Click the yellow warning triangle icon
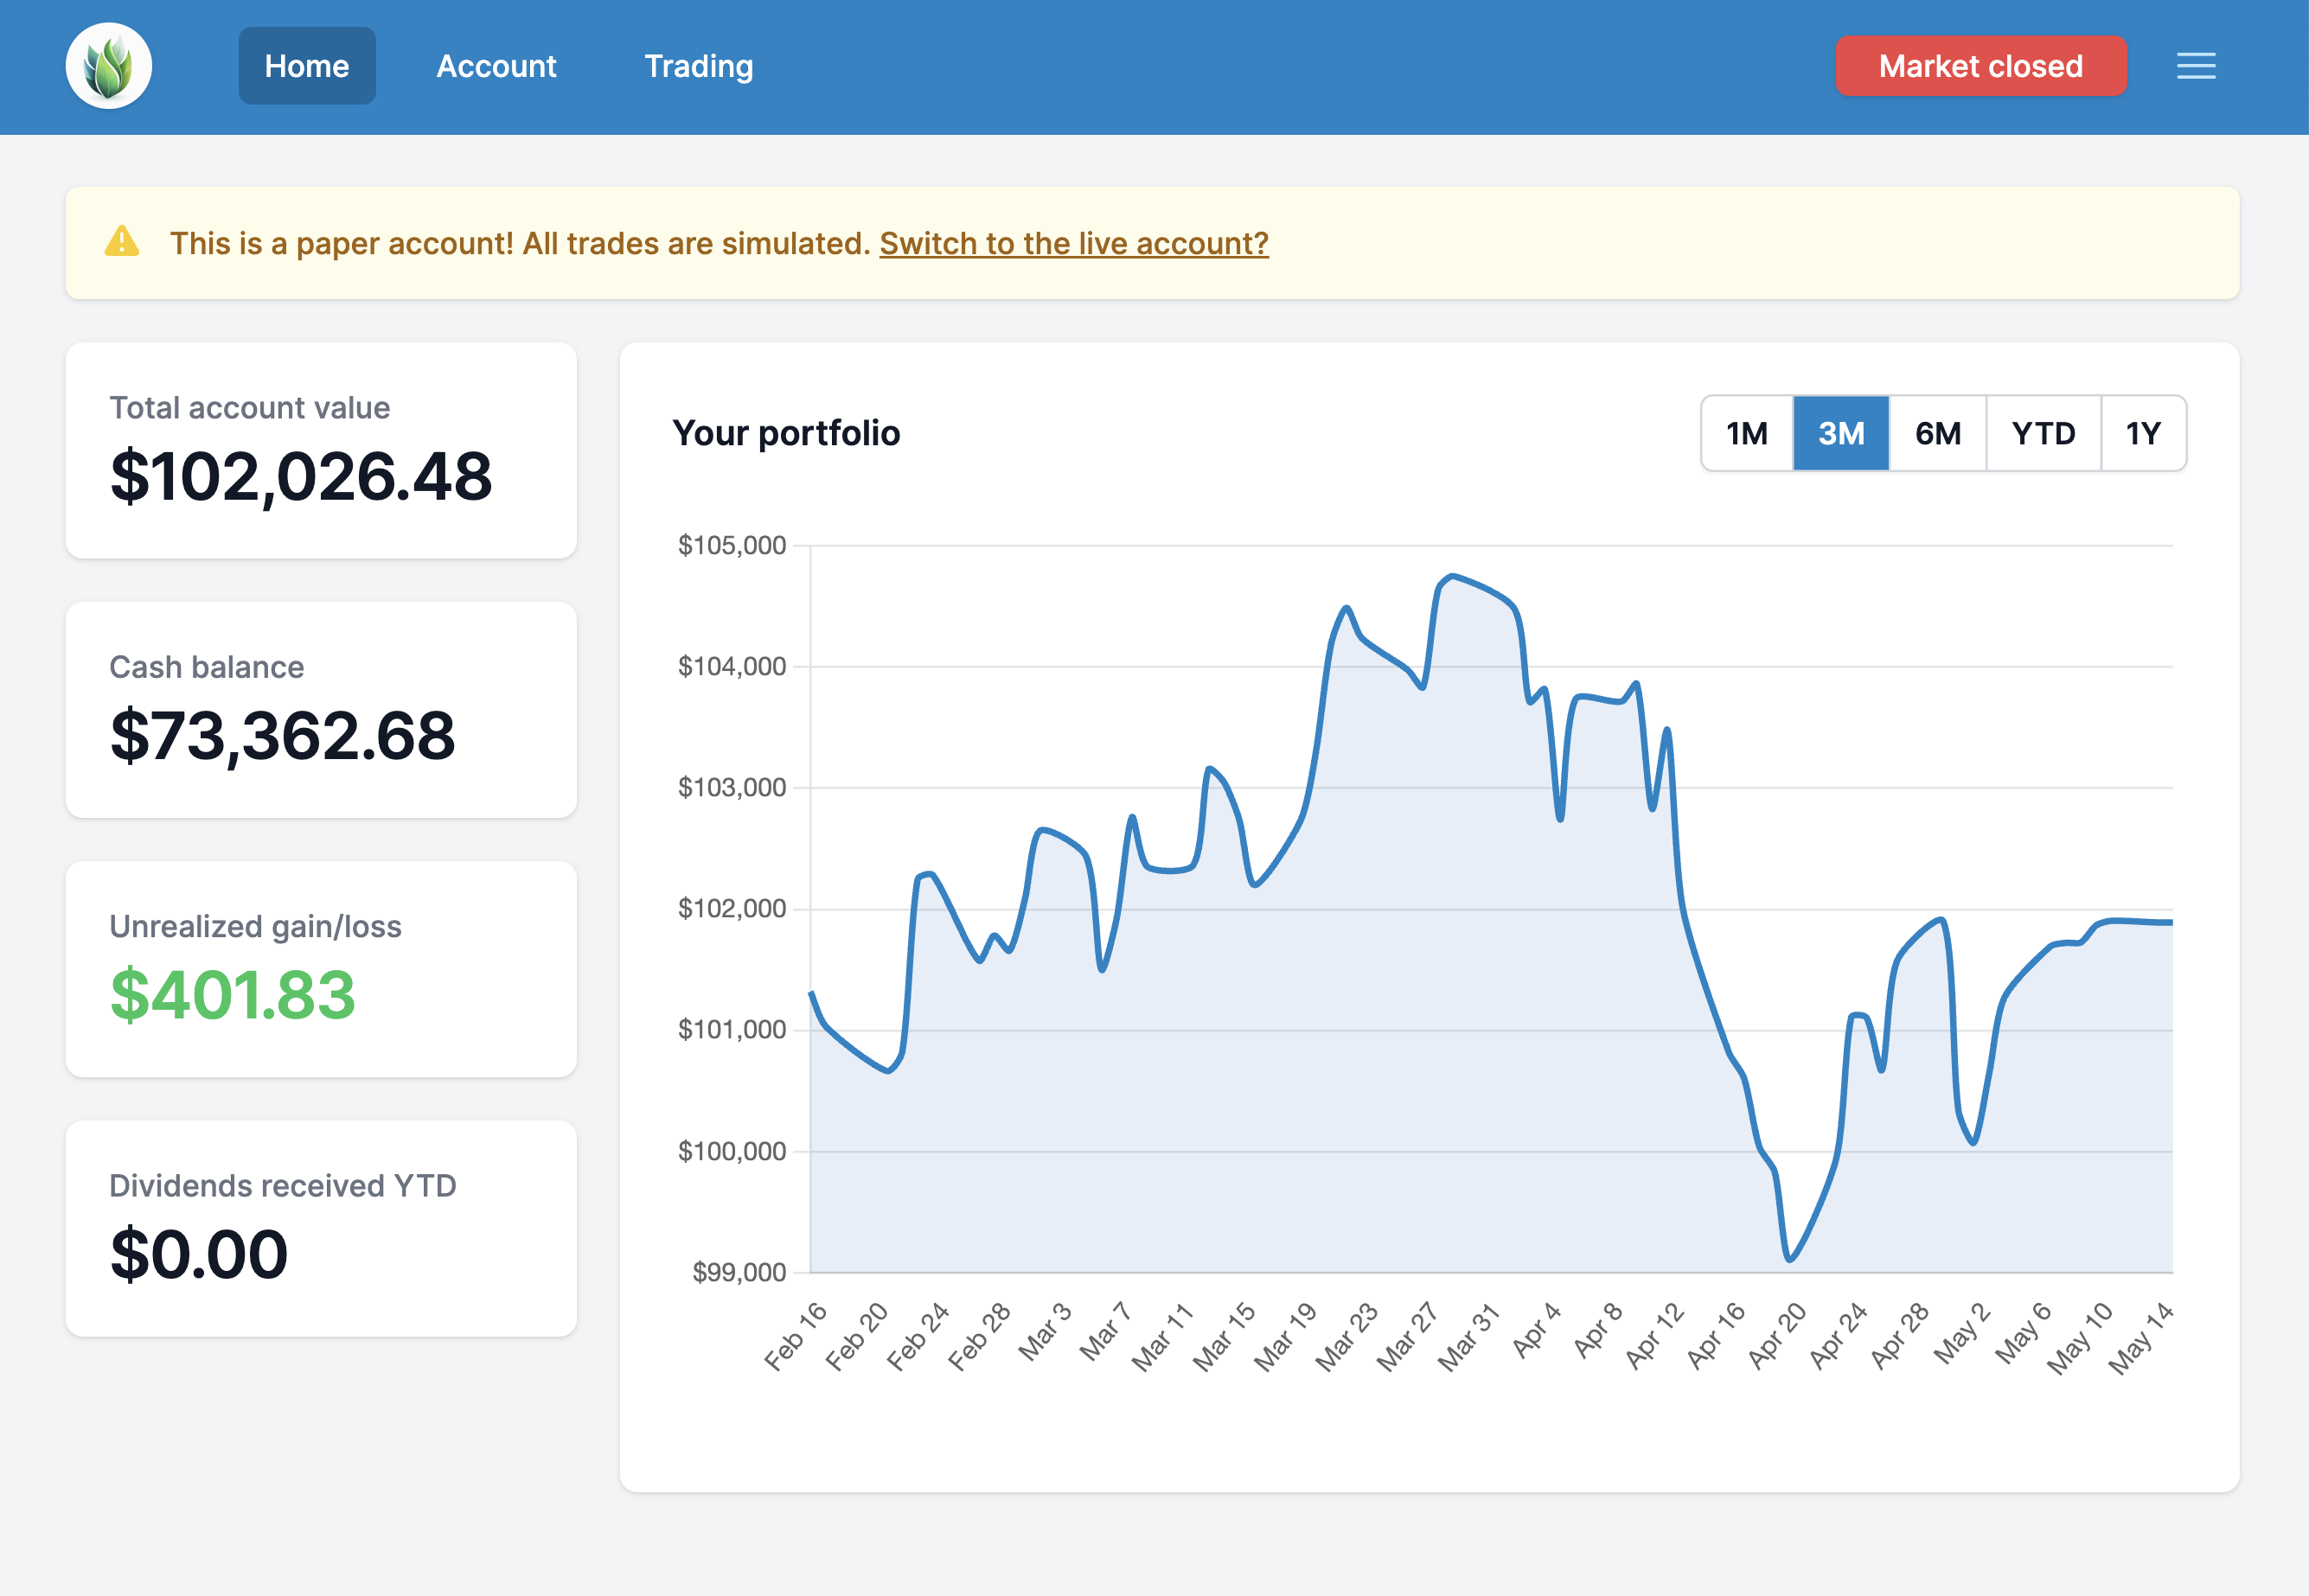The image size is (2309, 1596). pos(122,242)
